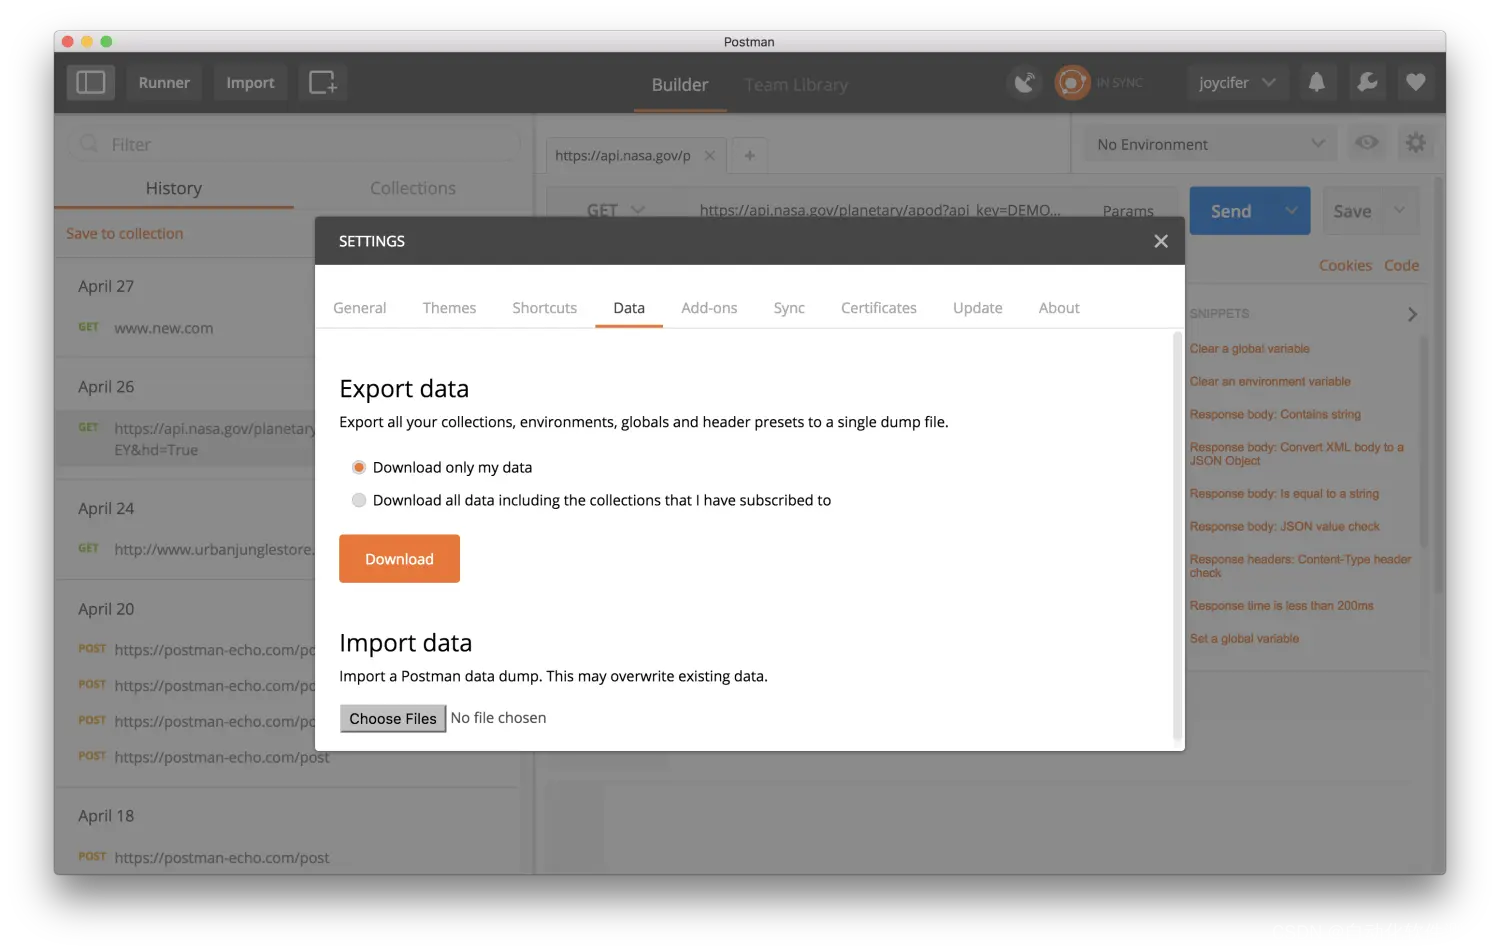Click the filter search magnifier icon
Image resolution: width=1500 pixels, height=952 pixels.
coord(89,144)
